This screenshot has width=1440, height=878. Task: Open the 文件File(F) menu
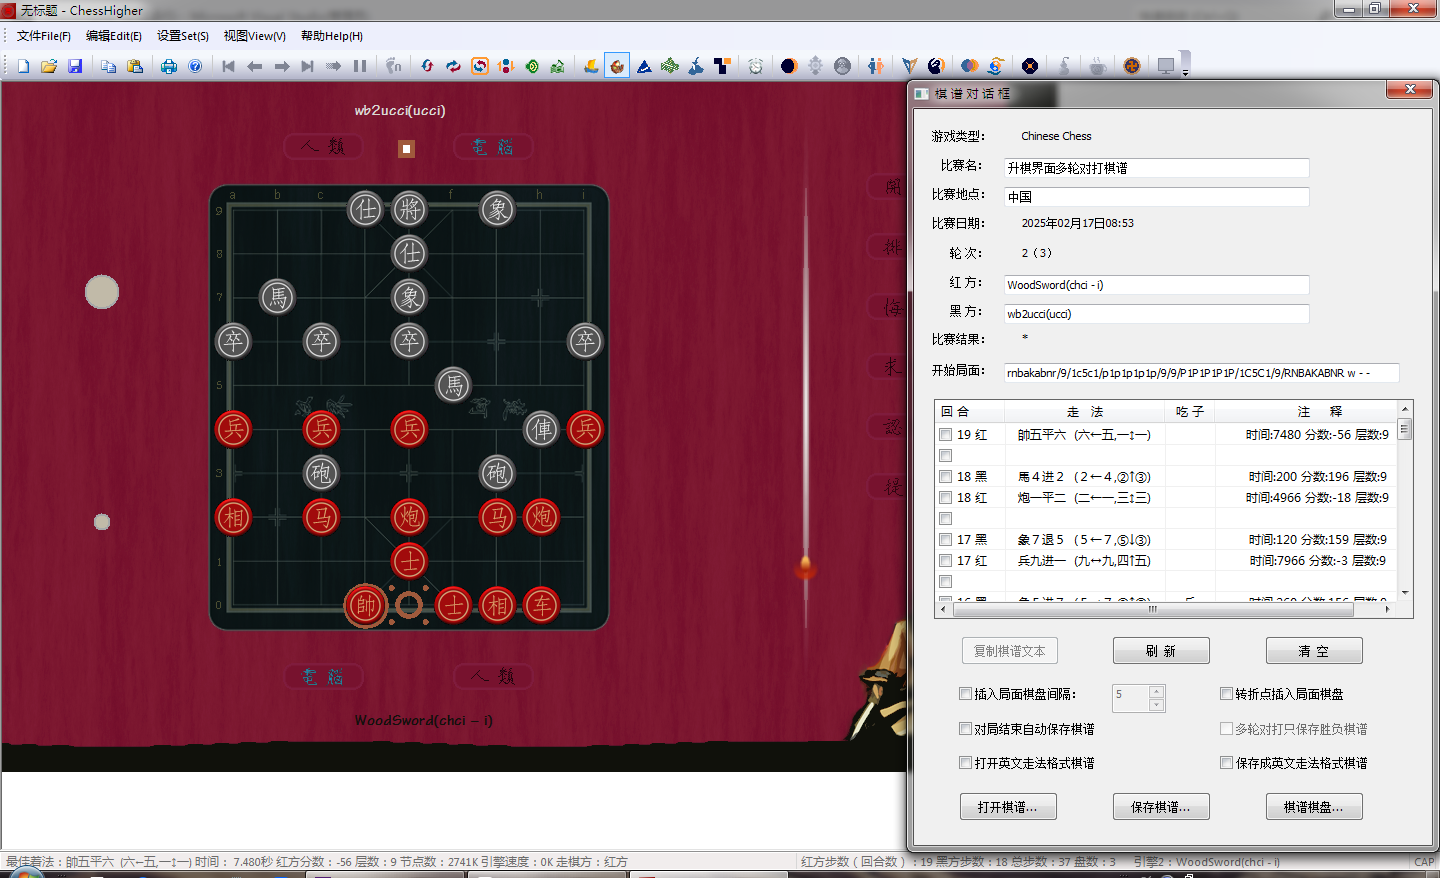tap(44, 36)
